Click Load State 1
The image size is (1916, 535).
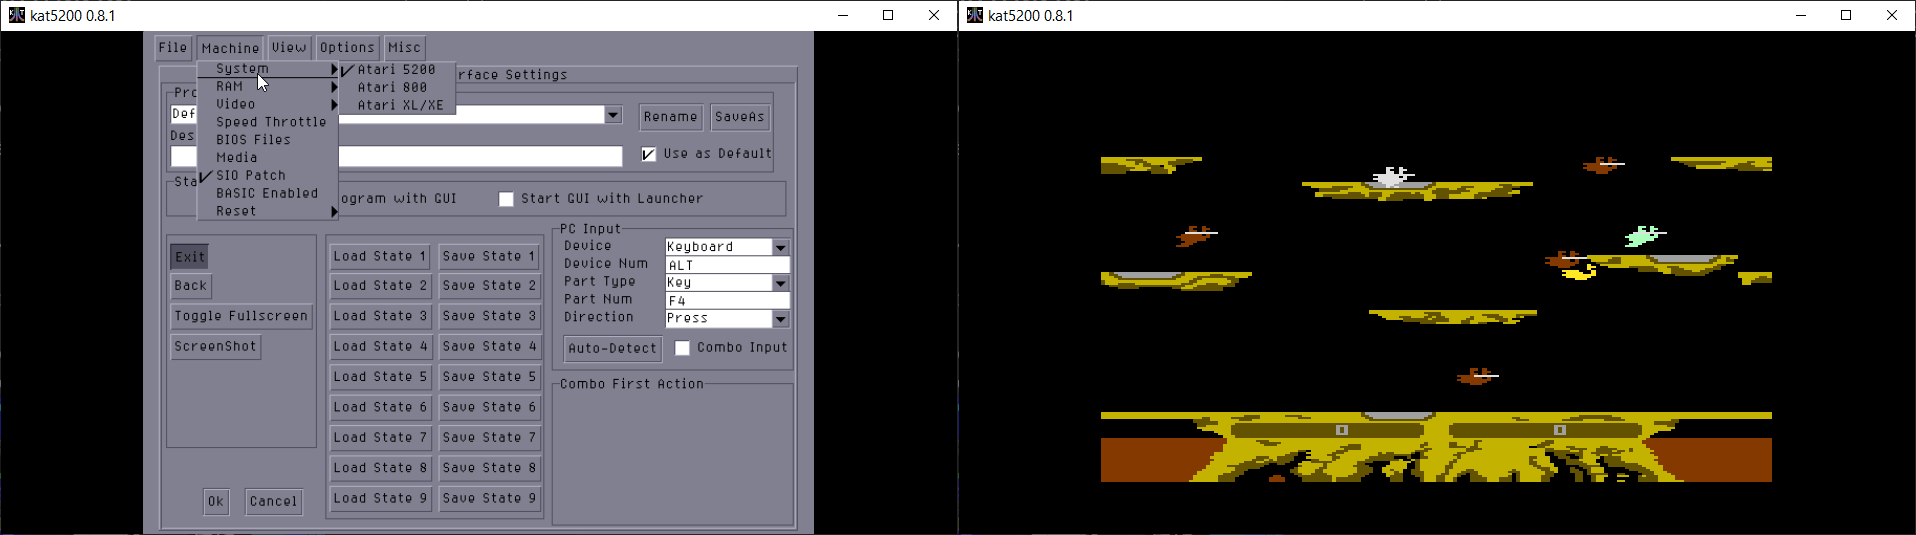[x=380, y=257]
